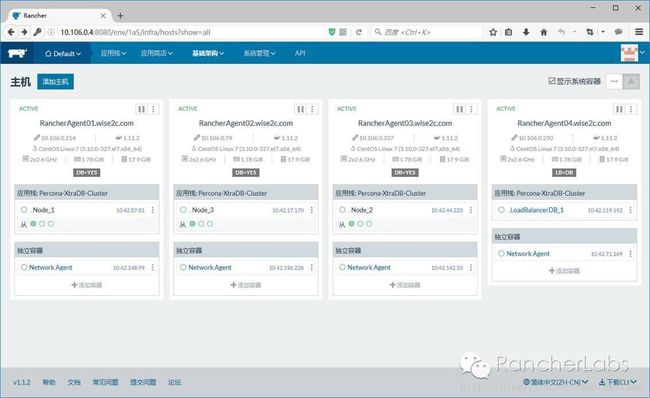The width and height of the screenshot is (650, 398).
Task: Open actions menu for Node_1 container
Action: pyautogui.click(x=153, y=210)
